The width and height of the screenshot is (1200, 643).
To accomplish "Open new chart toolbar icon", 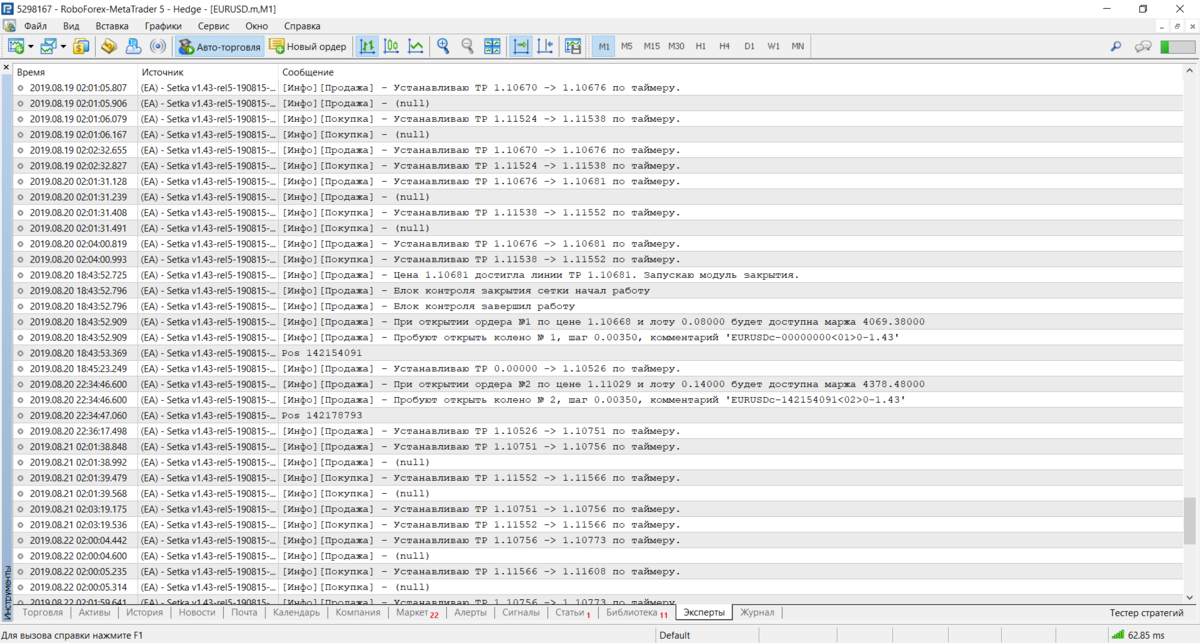I will [17, 46].
